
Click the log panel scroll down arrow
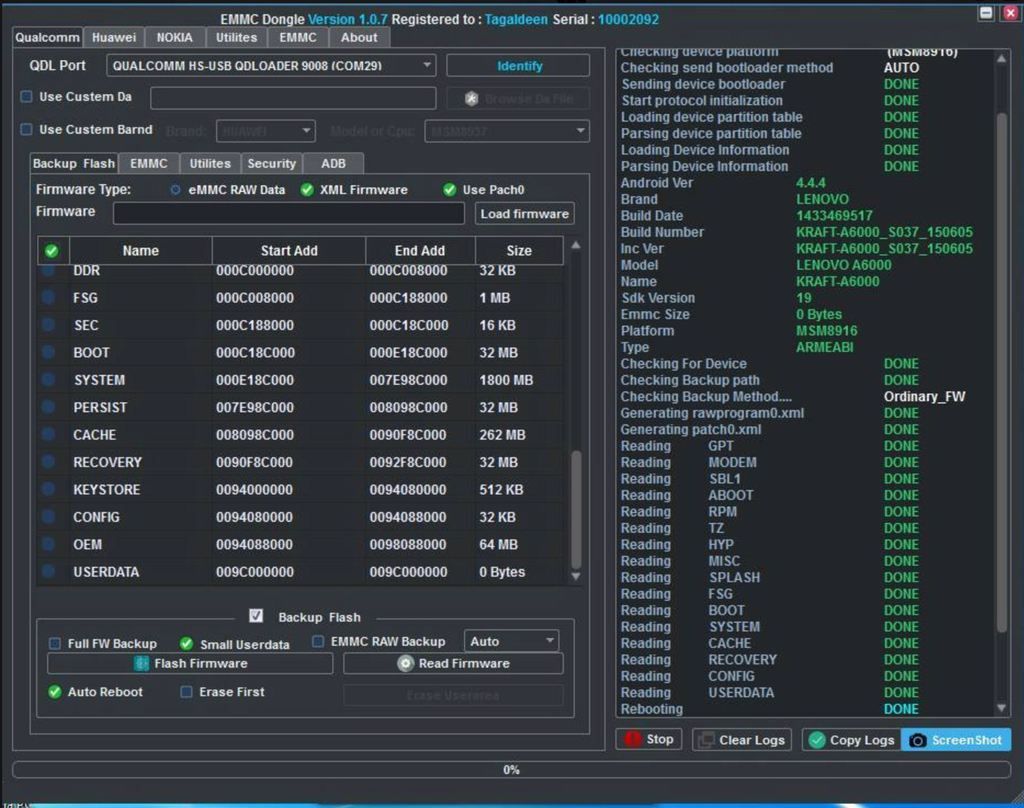point(1002,708)
